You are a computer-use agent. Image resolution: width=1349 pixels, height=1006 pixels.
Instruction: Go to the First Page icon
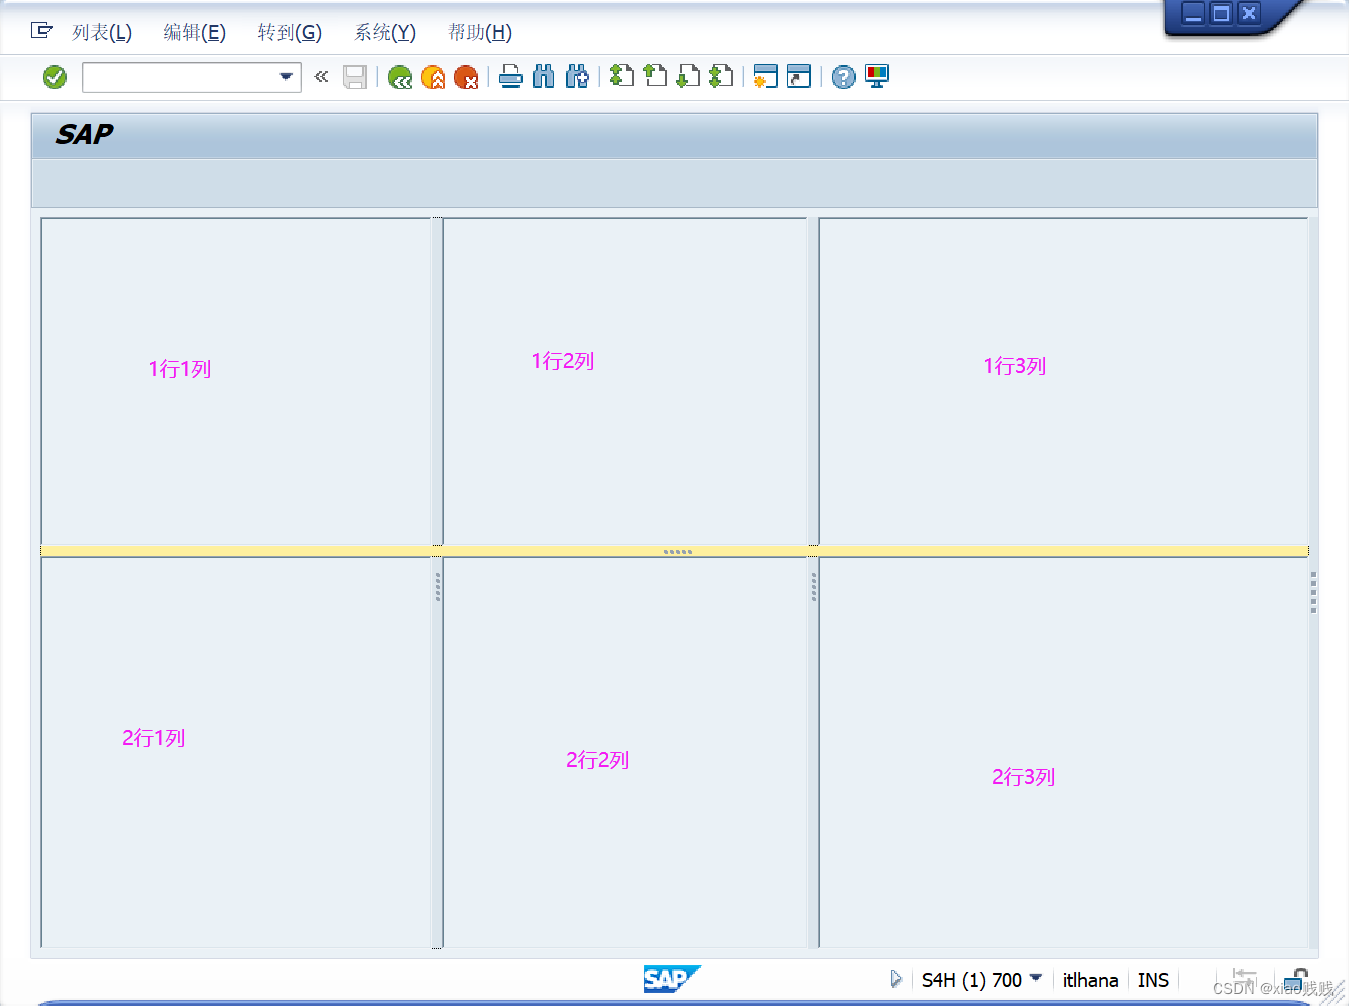(622, 76)
